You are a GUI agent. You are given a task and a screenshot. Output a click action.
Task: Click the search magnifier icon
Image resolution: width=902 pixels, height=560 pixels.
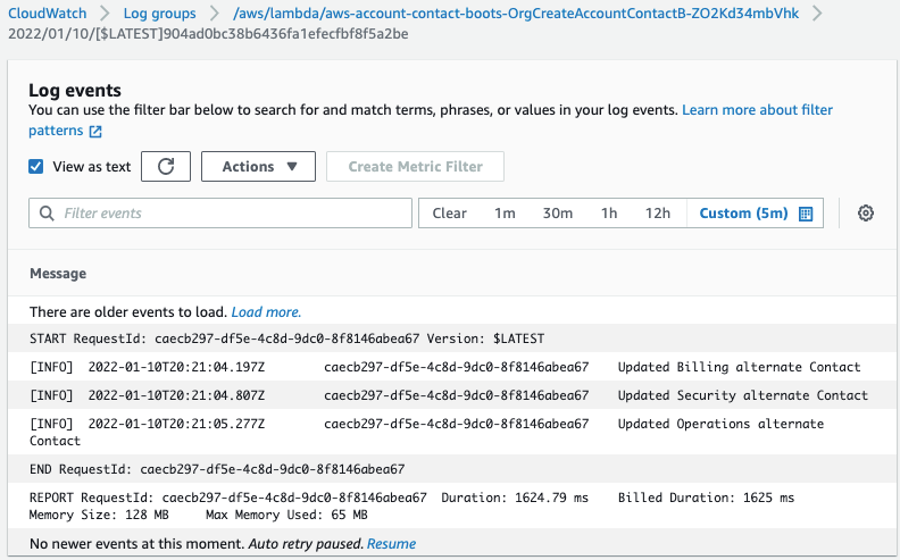pyautogui.click(x=47, y=214)
